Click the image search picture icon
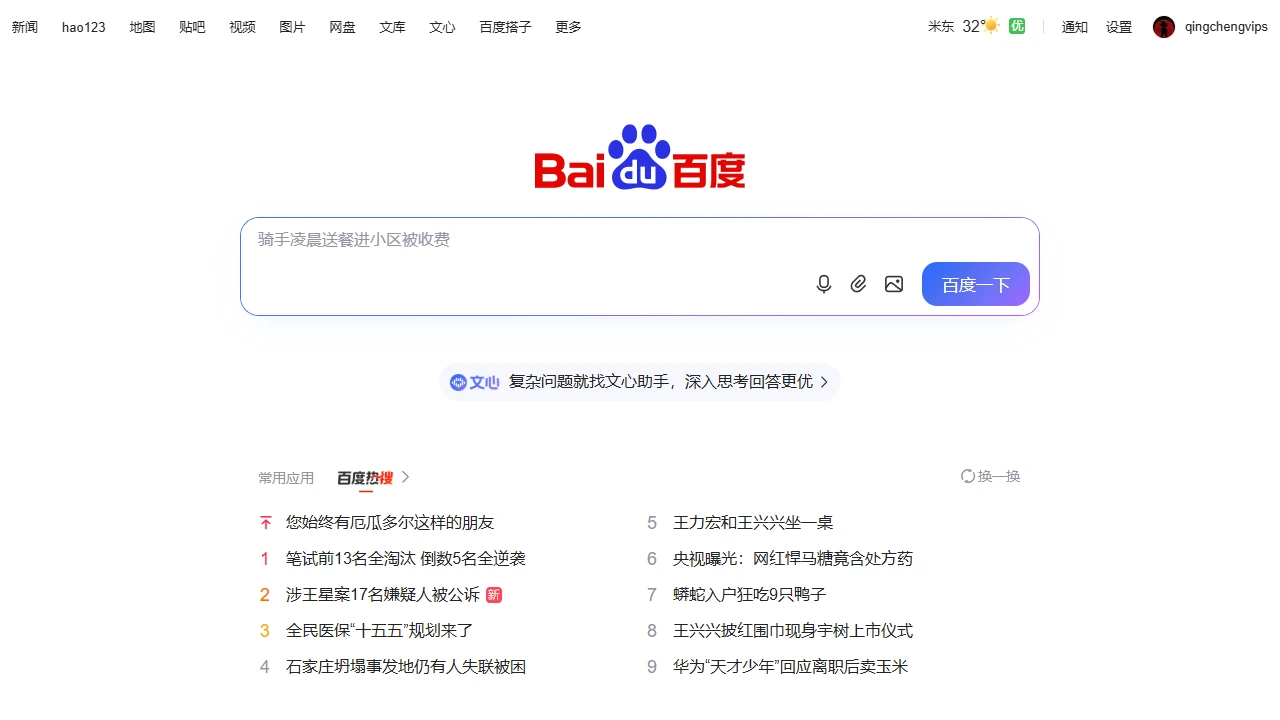This screenshot has height=720, width=1280. click(x=894, y=284)
